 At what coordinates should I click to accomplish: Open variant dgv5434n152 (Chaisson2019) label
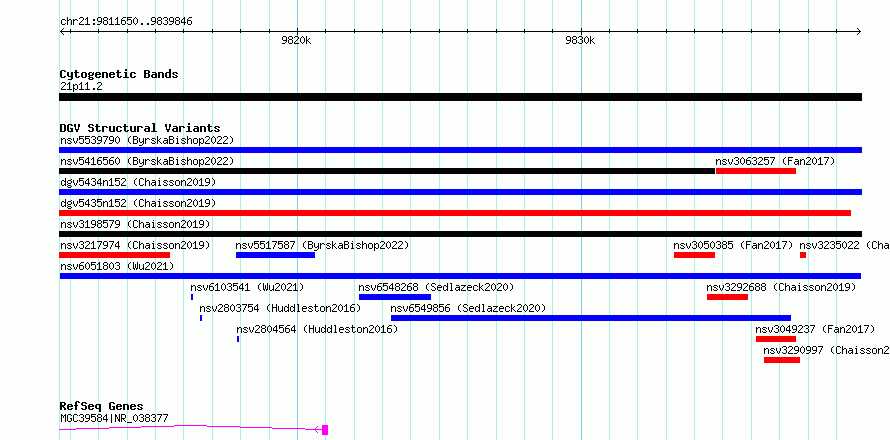[x=138, y=182]
